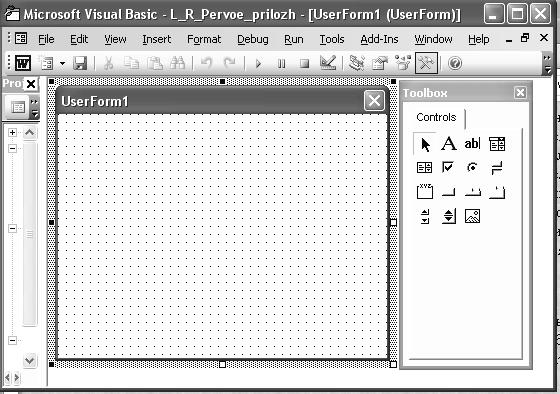The height and width of the screenshot is (394, 560).
Task: Expand the plus node in Project tree
Action: click(12, 133)
